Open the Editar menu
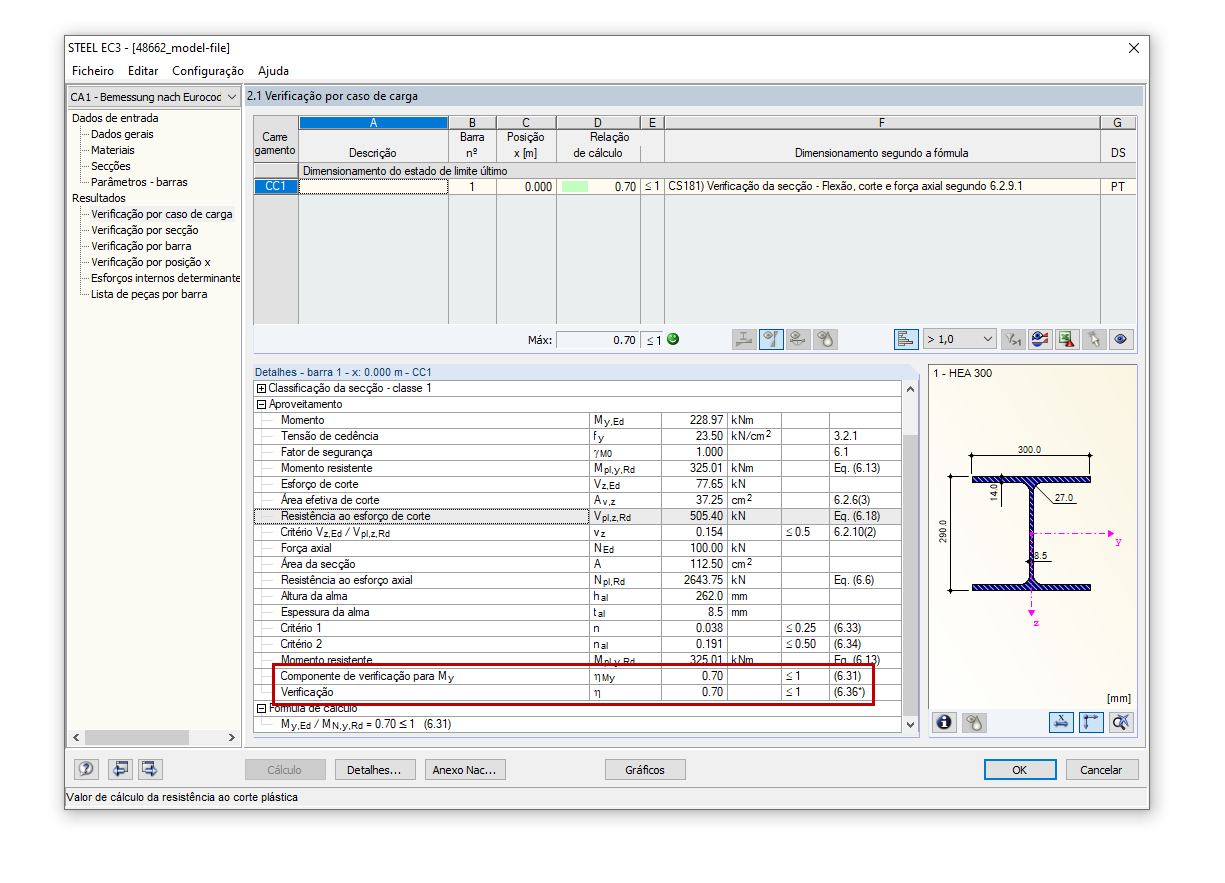The width and height of the screenshot is (1225, 883). (143, 71)
